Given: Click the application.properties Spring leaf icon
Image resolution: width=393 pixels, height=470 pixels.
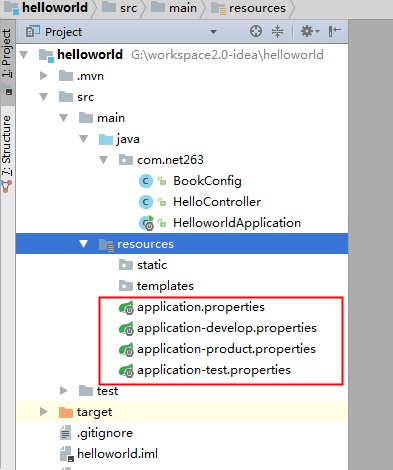Looking at the screenshot, I should 127,307.
